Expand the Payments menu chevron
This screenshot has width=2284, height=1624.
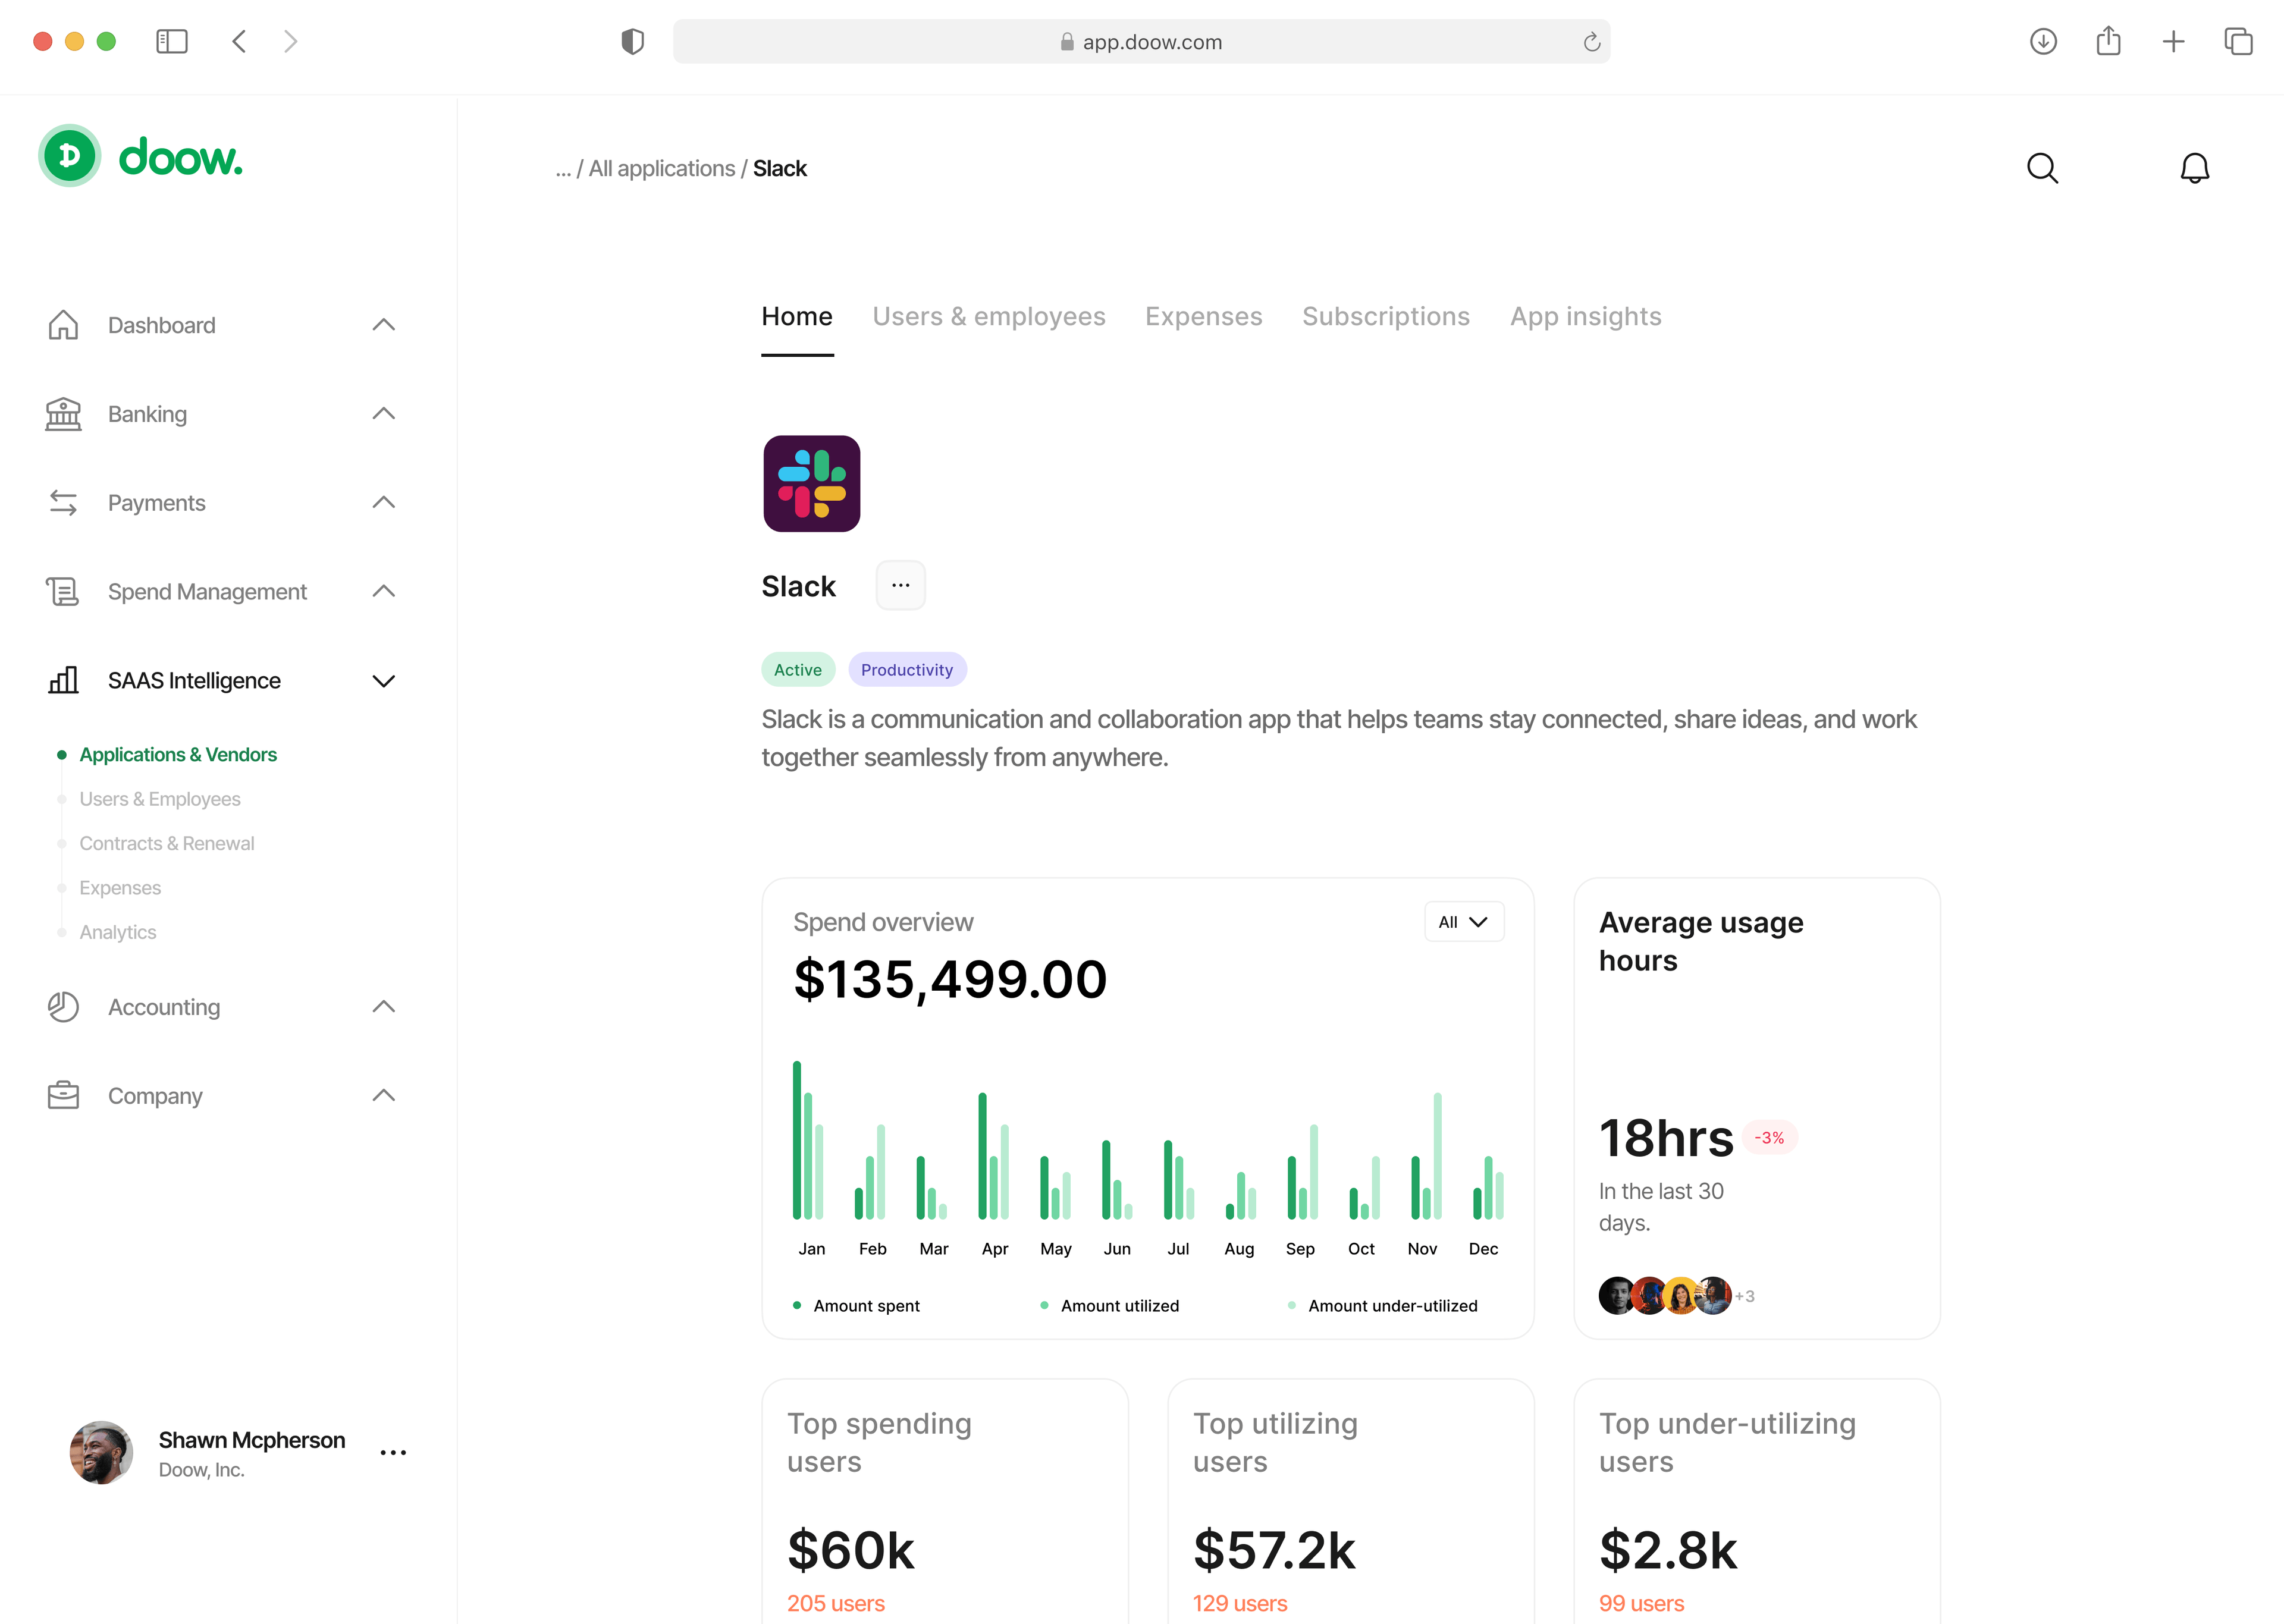[x=384, y=503]
